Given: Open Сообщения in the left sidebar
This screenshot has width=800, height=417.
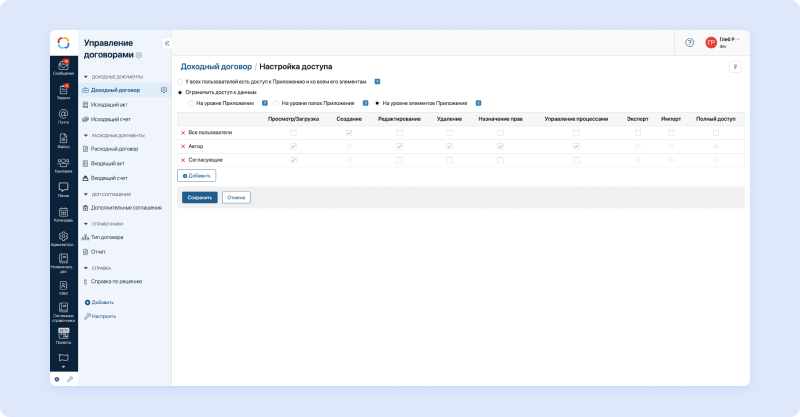Looking at the screenshot, I should 63,67.
